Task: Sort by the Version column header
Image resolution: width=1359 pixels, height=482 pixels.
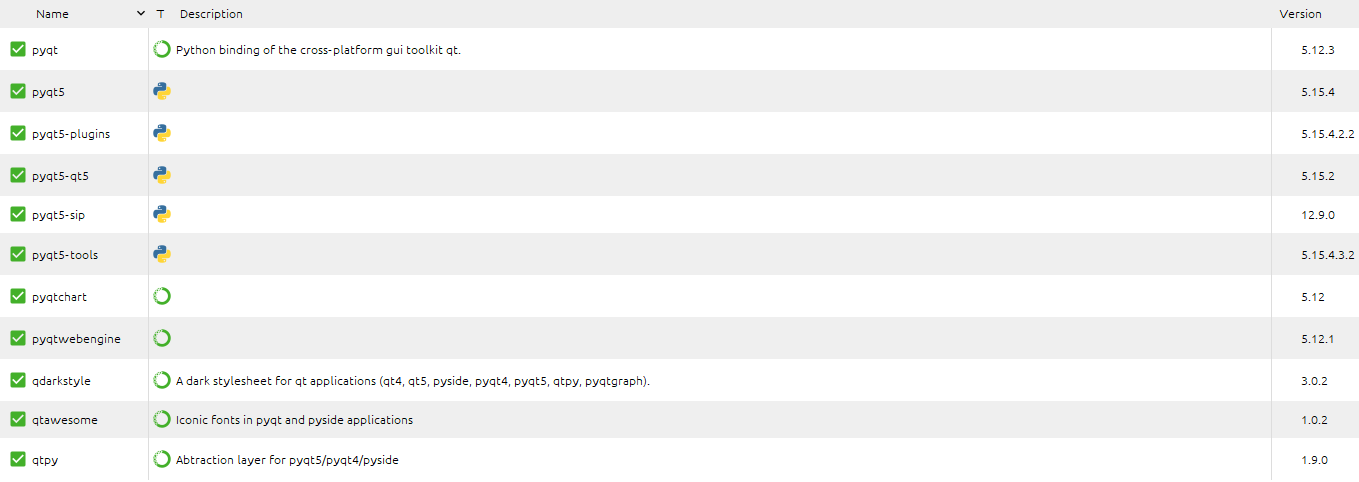Action: tap(1300, 14)
